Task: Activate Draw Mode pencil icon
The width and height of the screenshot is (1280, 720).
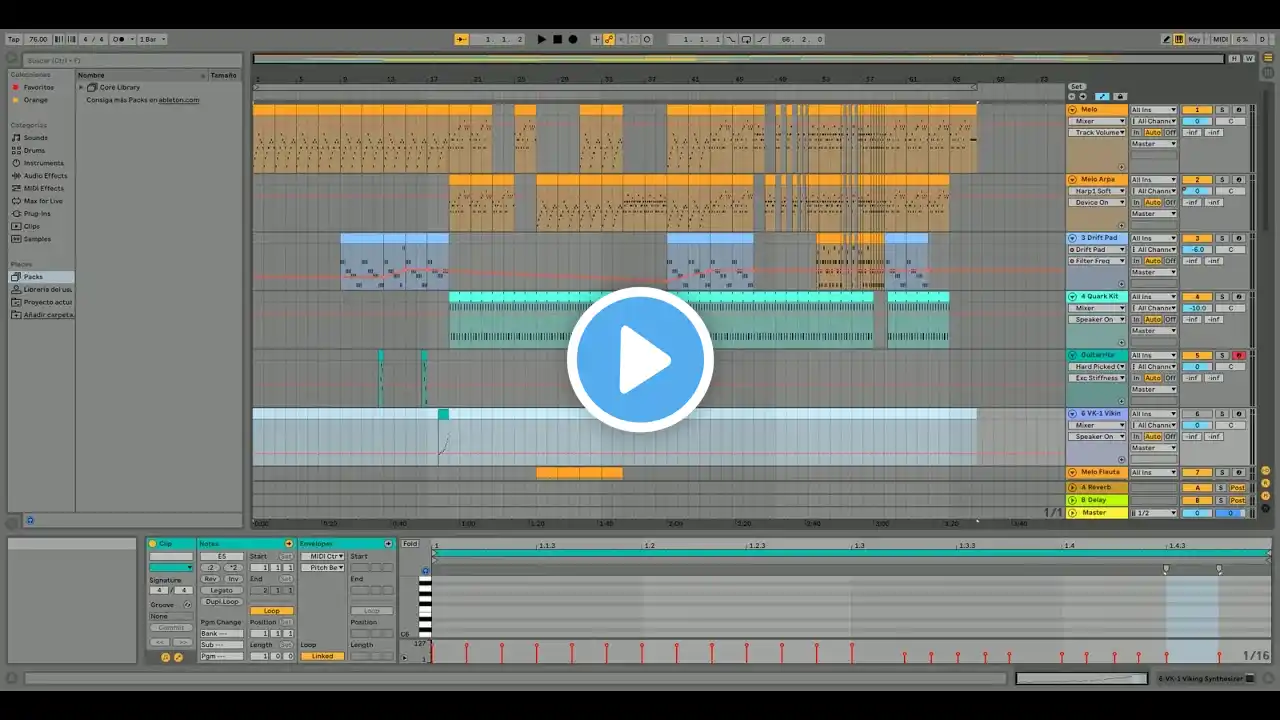Action: (1166, 39)
